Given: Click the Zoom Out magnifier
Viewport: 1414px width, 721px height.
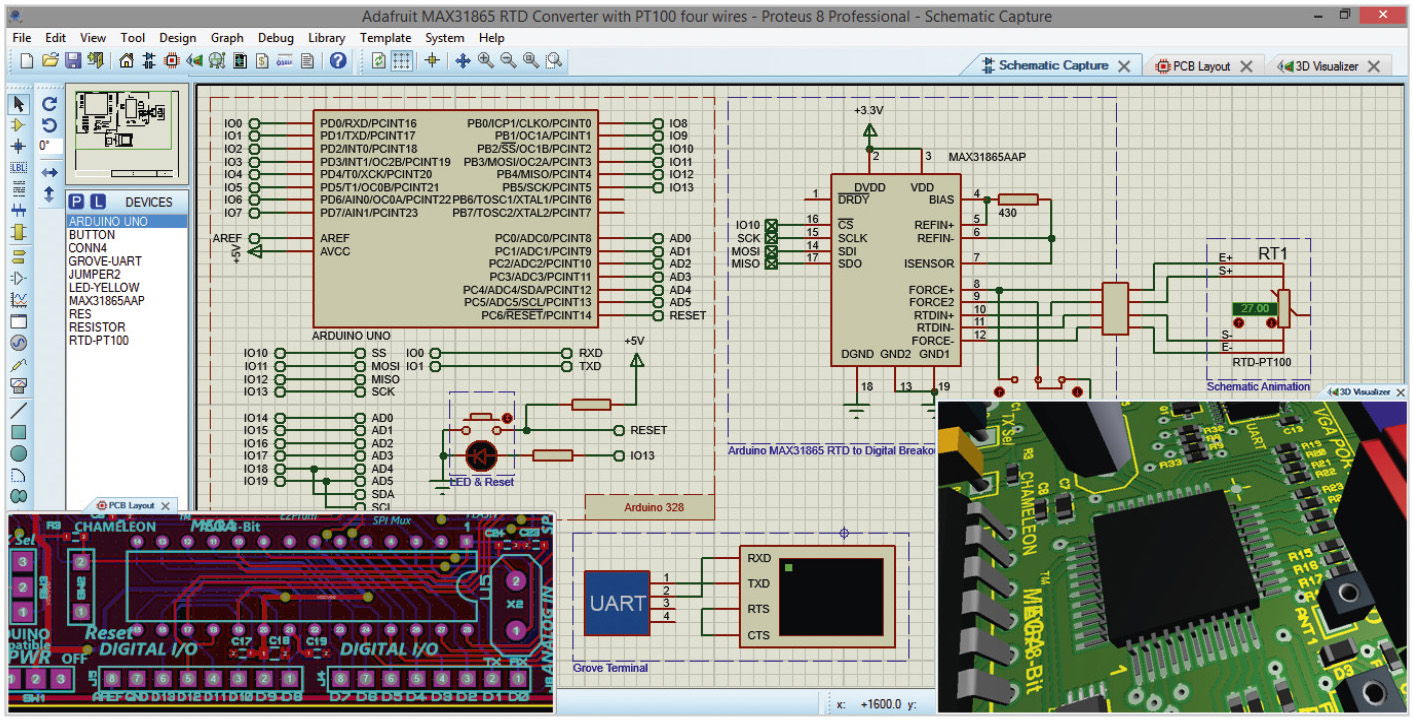Looking at the screenshot, I should pyautogui.click(x=508, y=60).
